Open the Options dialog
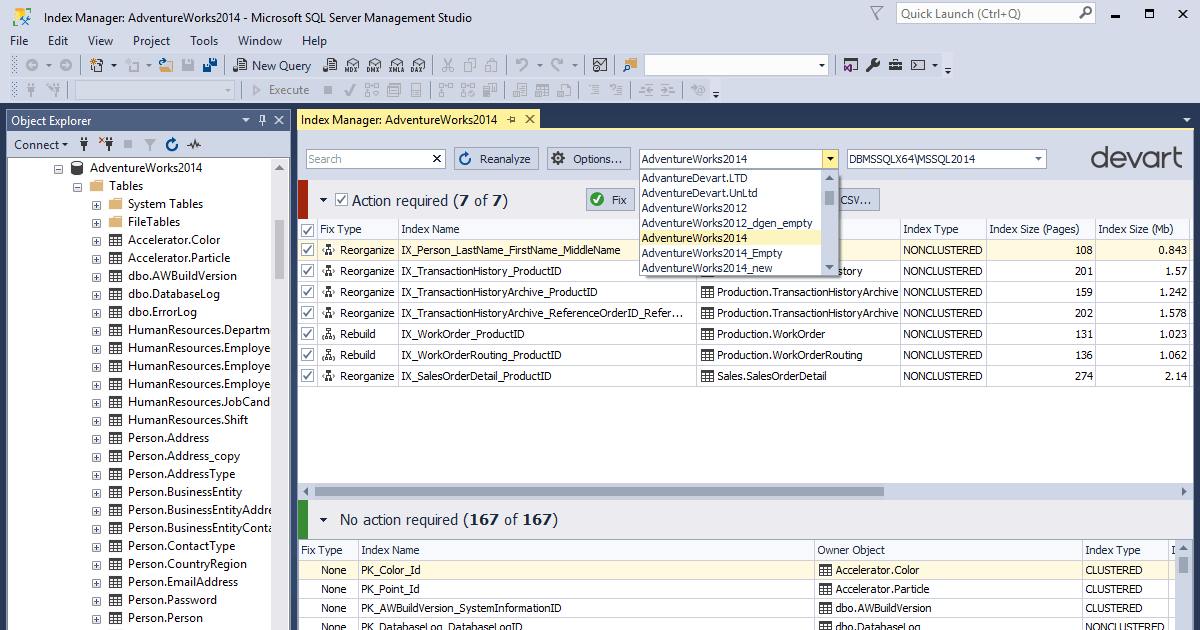 [589, 158]
